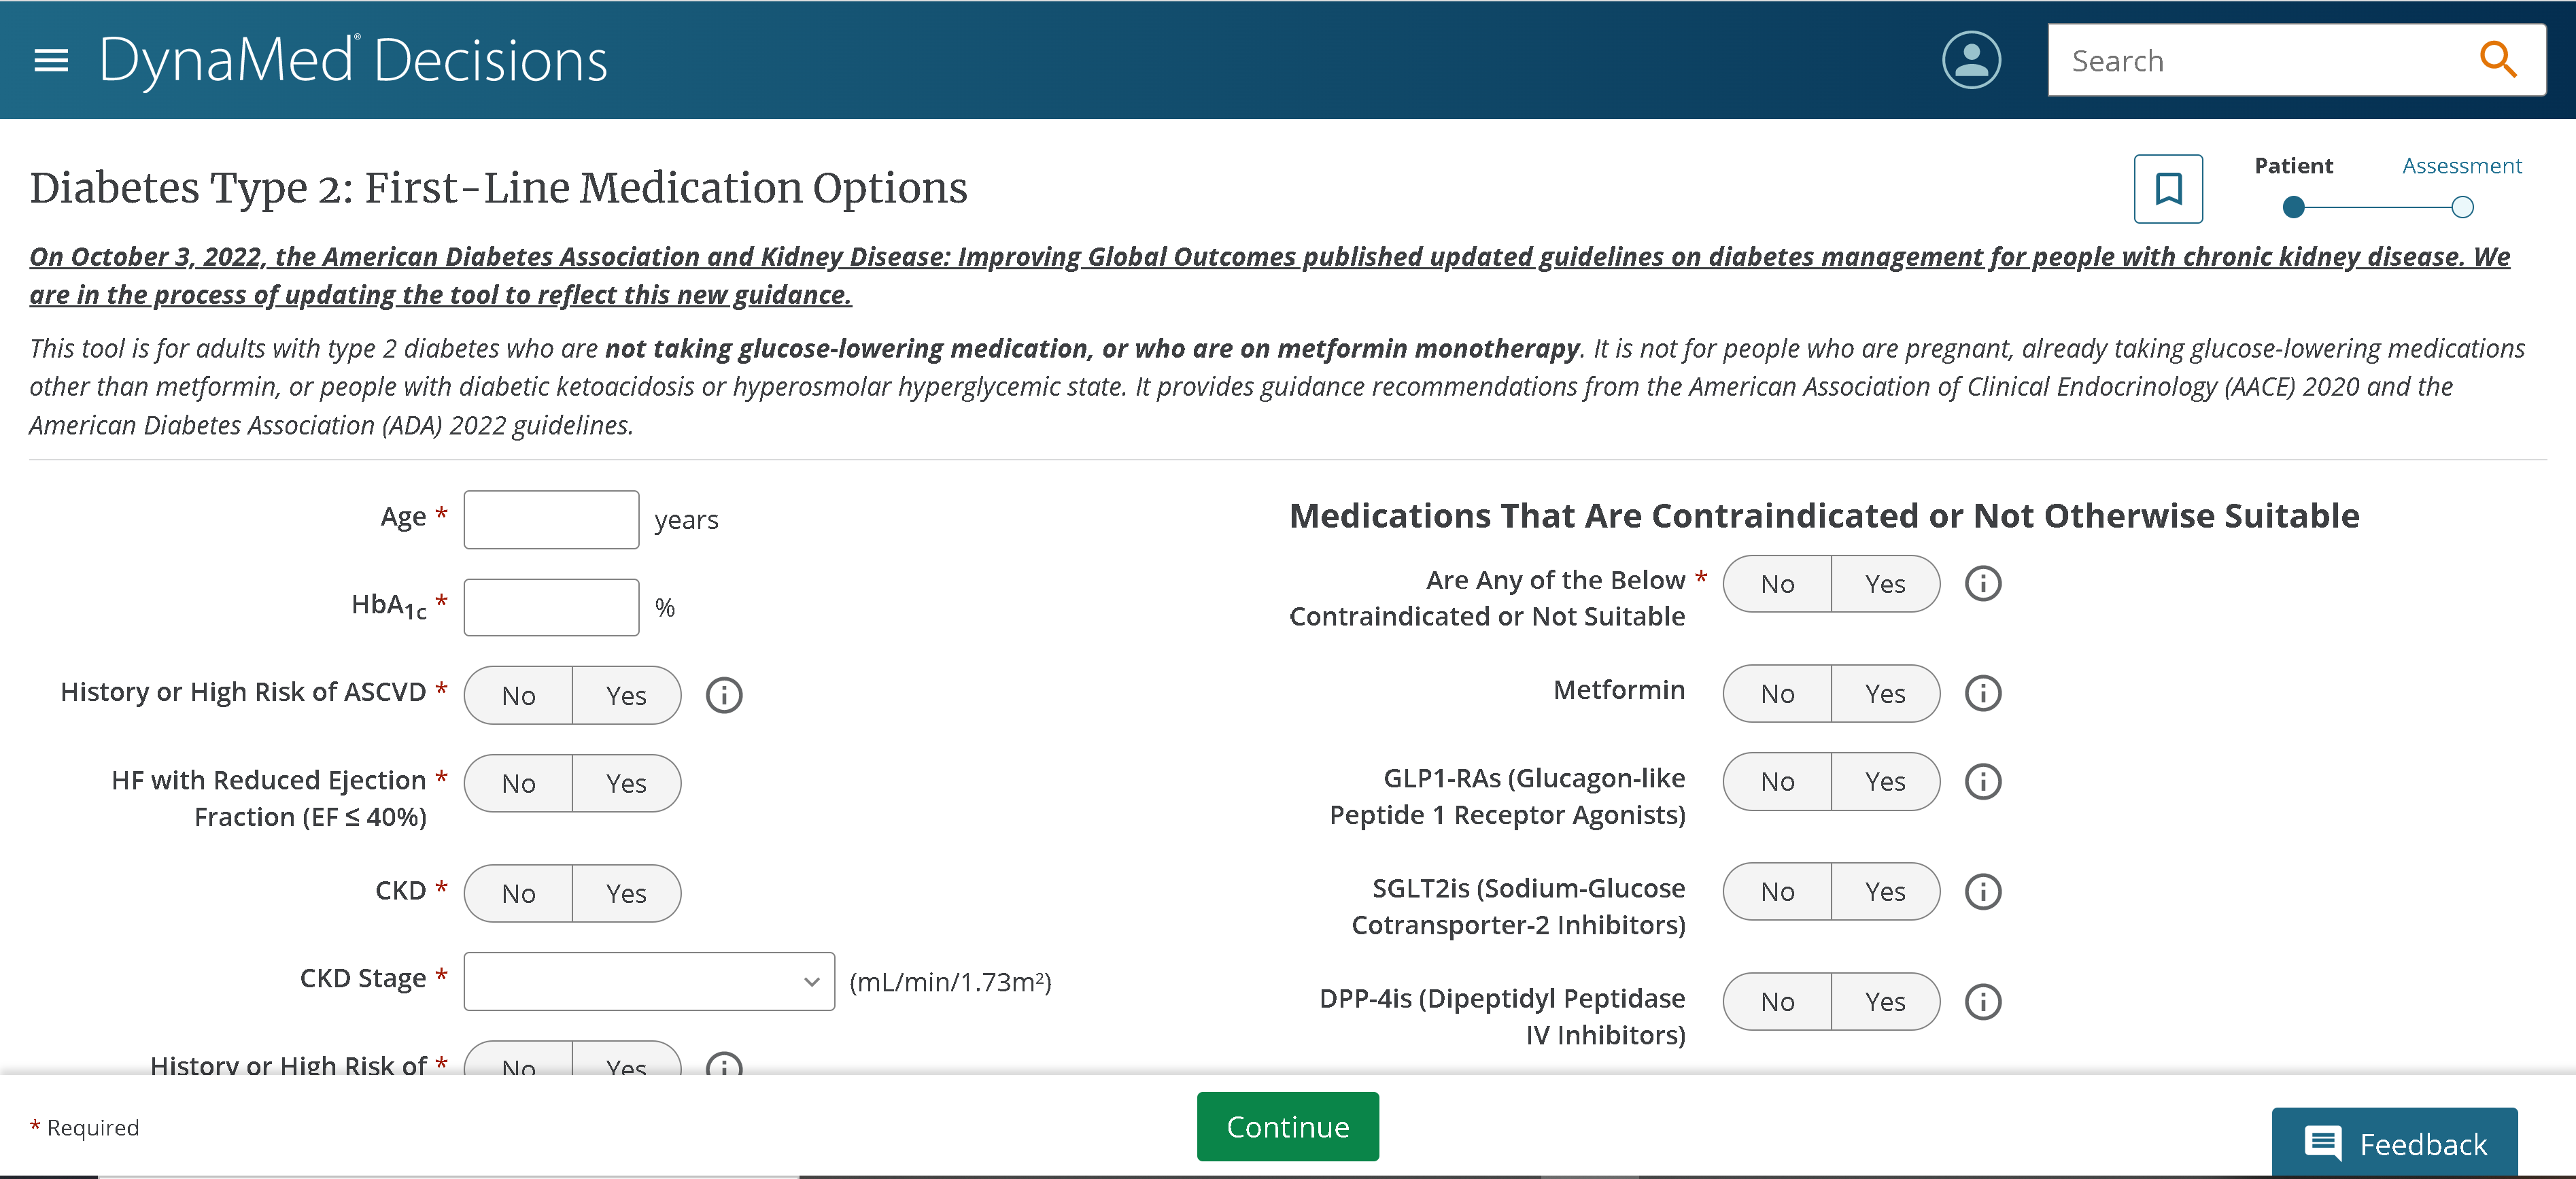Viewport: 2576px width, 1179px height.
Task: Select Yes for Metformin contraindication
Action: [x=1885, y=693]
